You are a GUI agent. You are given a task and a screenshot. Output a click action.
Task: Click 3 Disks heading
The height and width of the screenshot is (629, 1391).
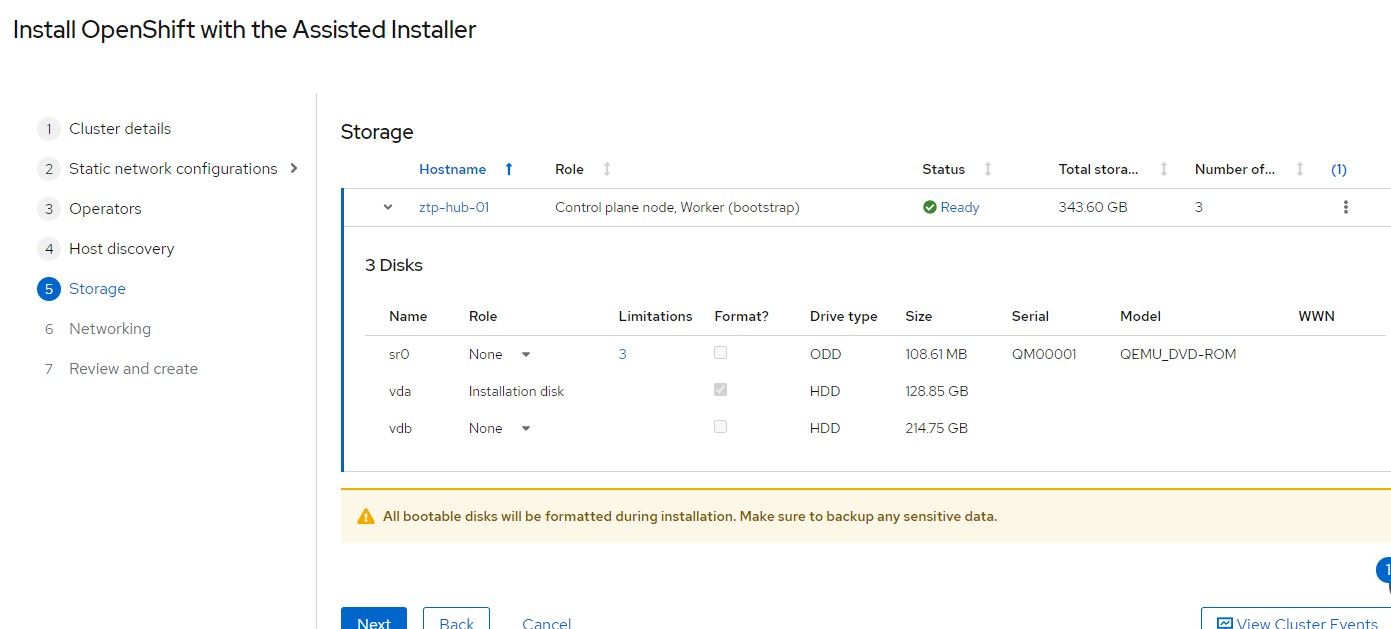394,266
